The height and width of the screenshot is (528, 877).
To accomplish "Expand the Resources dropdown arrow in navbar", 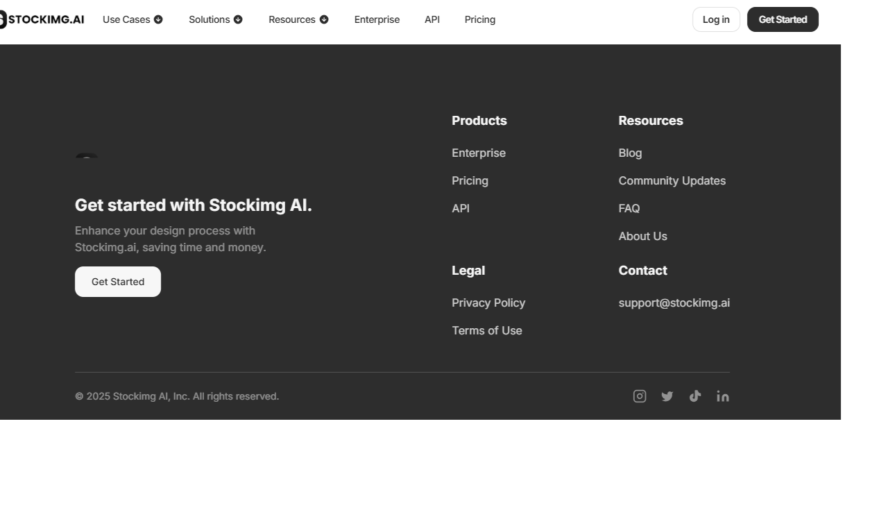I will pyautogui.click(x=324, y=20).
